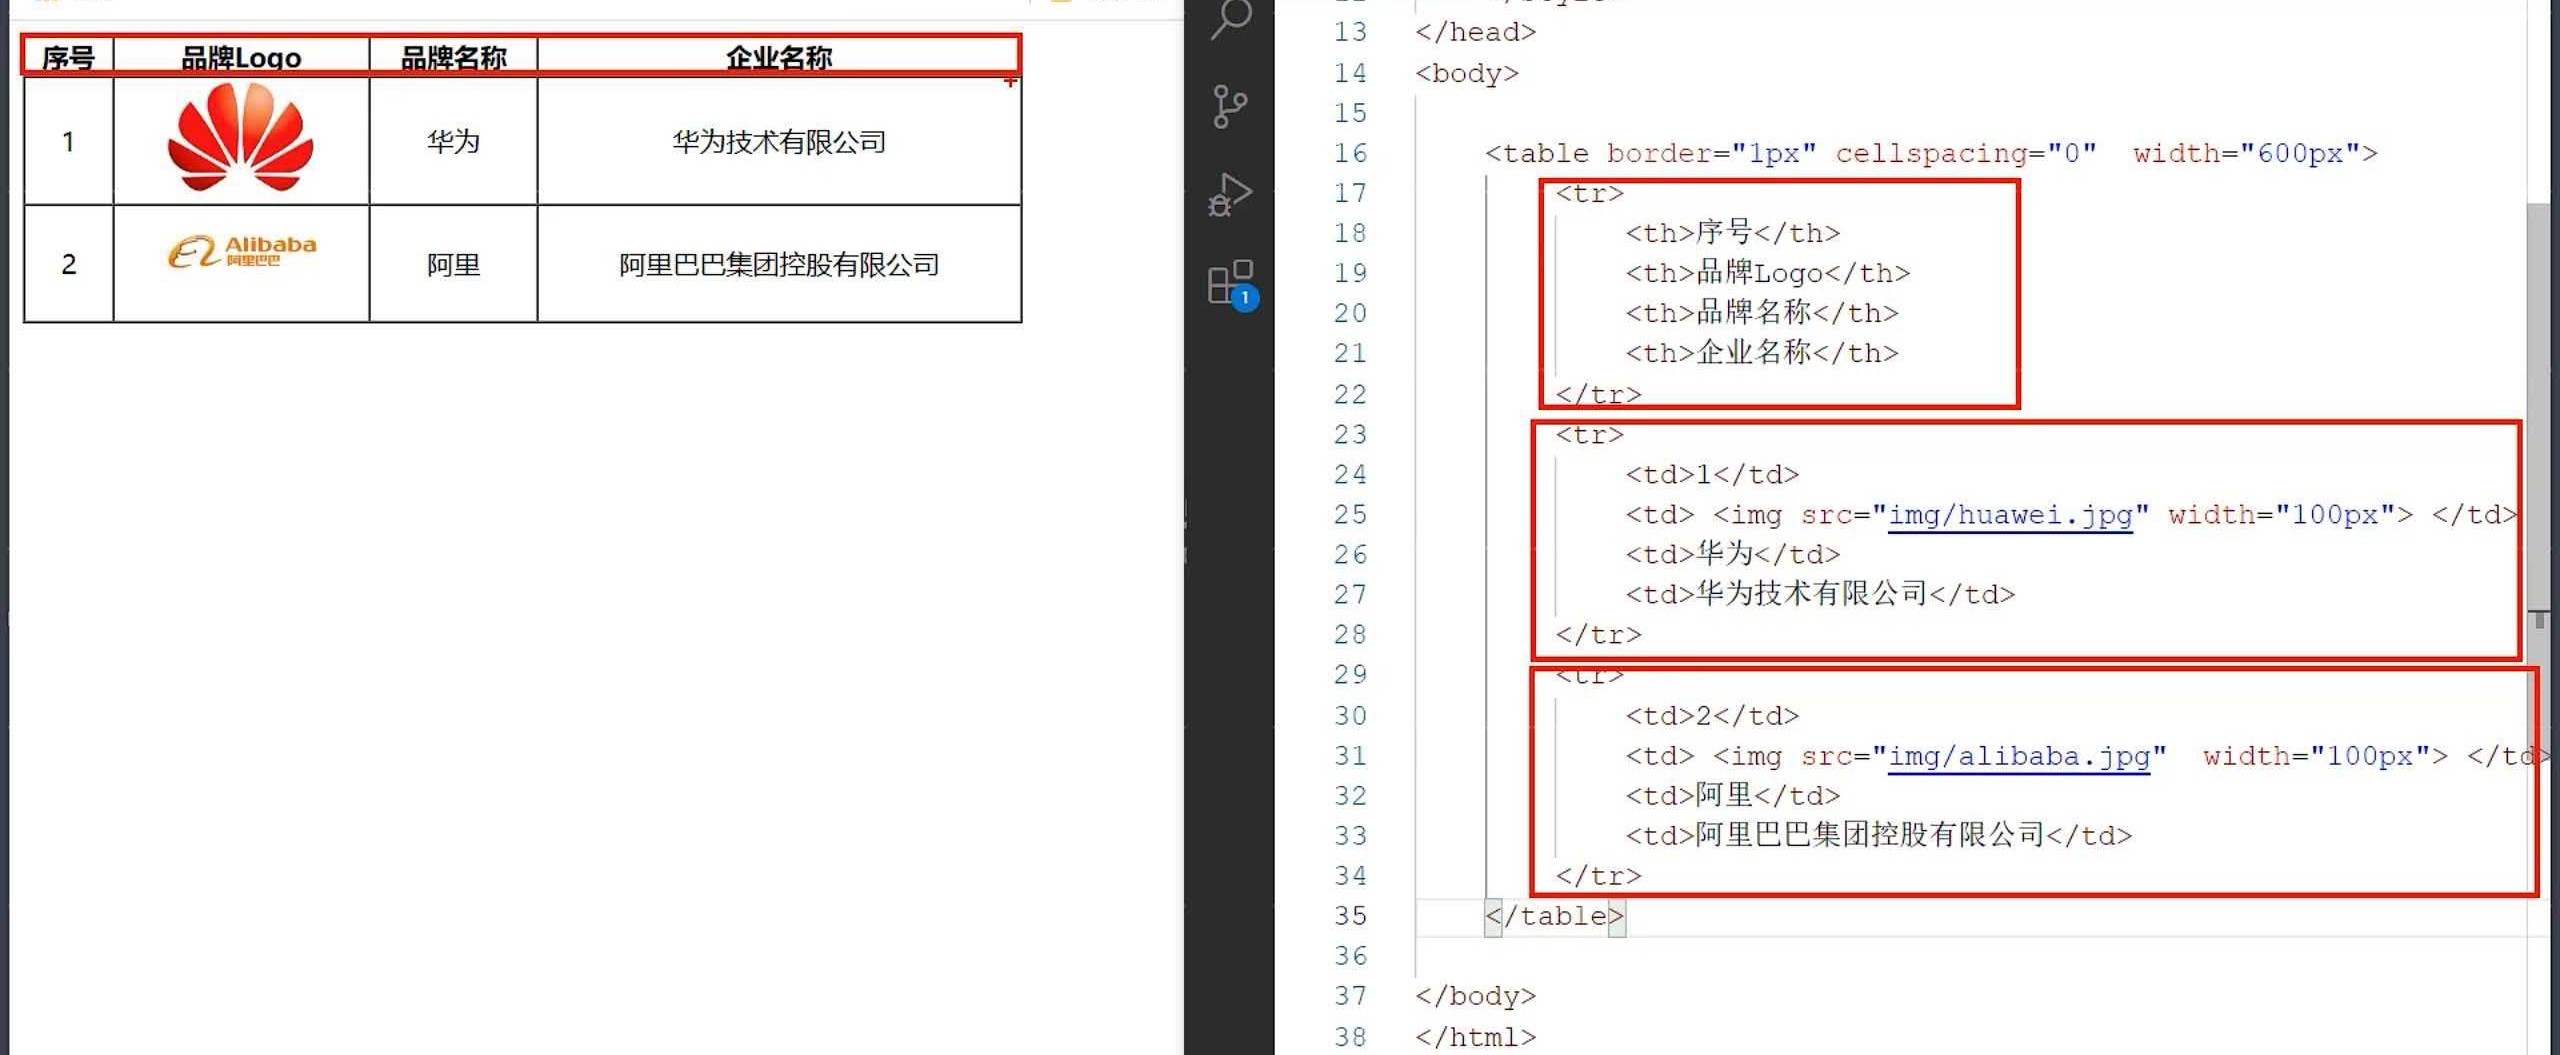The width and height of the screenshot is (2560, 1055).
Task: Click the 序号 header cell
Action: (x=68, y=57)
